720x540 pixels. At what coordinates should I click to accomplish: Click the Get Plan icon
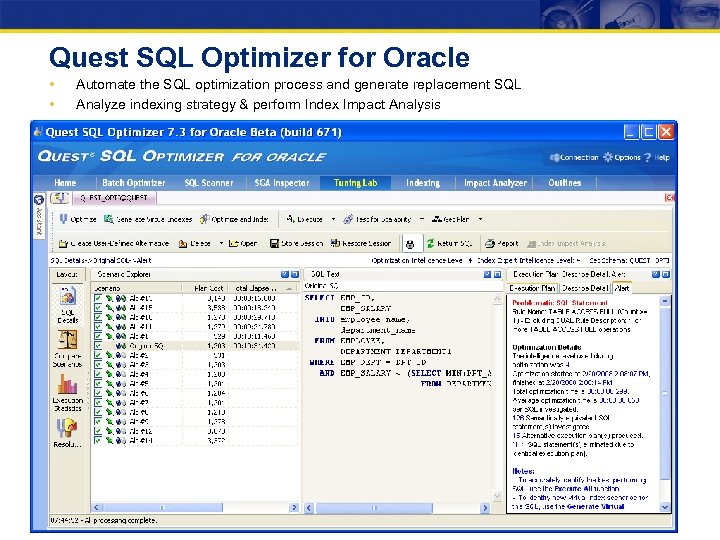point(437,219)
